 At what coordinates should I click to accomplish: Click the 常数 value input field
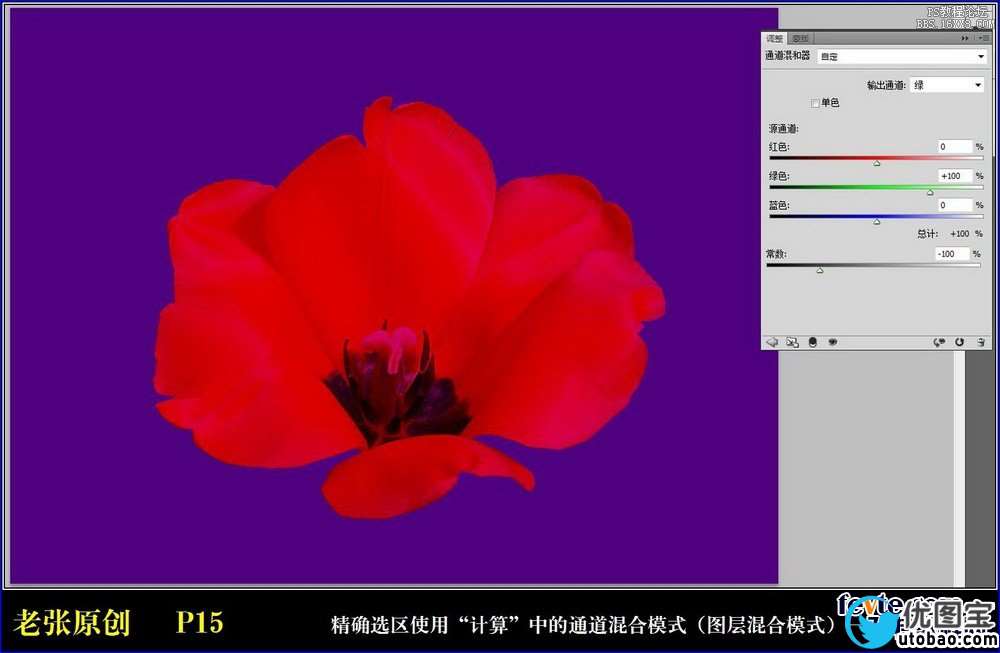[x=952, y=254]
